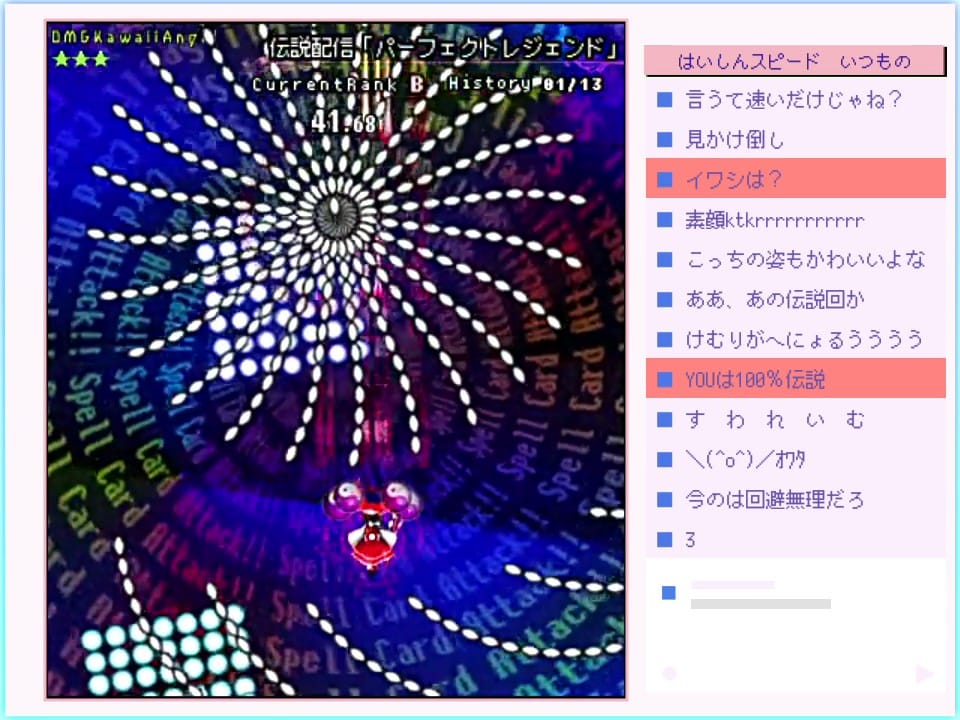
Task: Click the comment こっちの姿もかわいいよな
Action: 806,260
